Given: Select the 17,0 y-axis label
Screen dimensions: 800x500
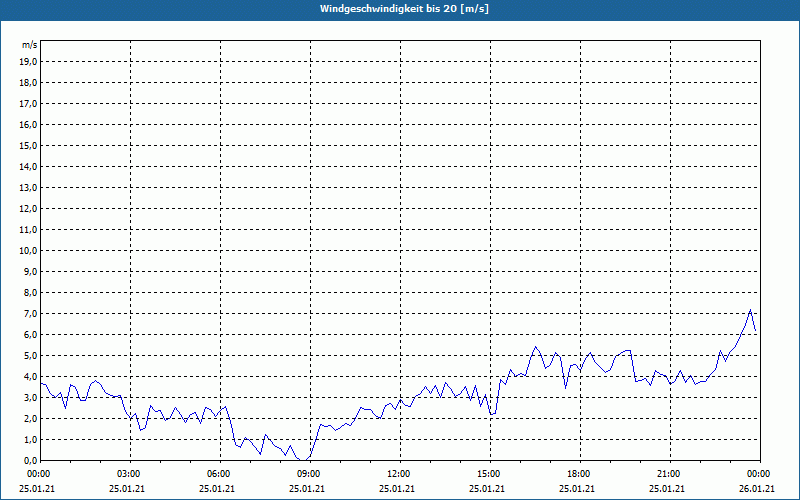Looking at the screenshot, I should 29,104.
